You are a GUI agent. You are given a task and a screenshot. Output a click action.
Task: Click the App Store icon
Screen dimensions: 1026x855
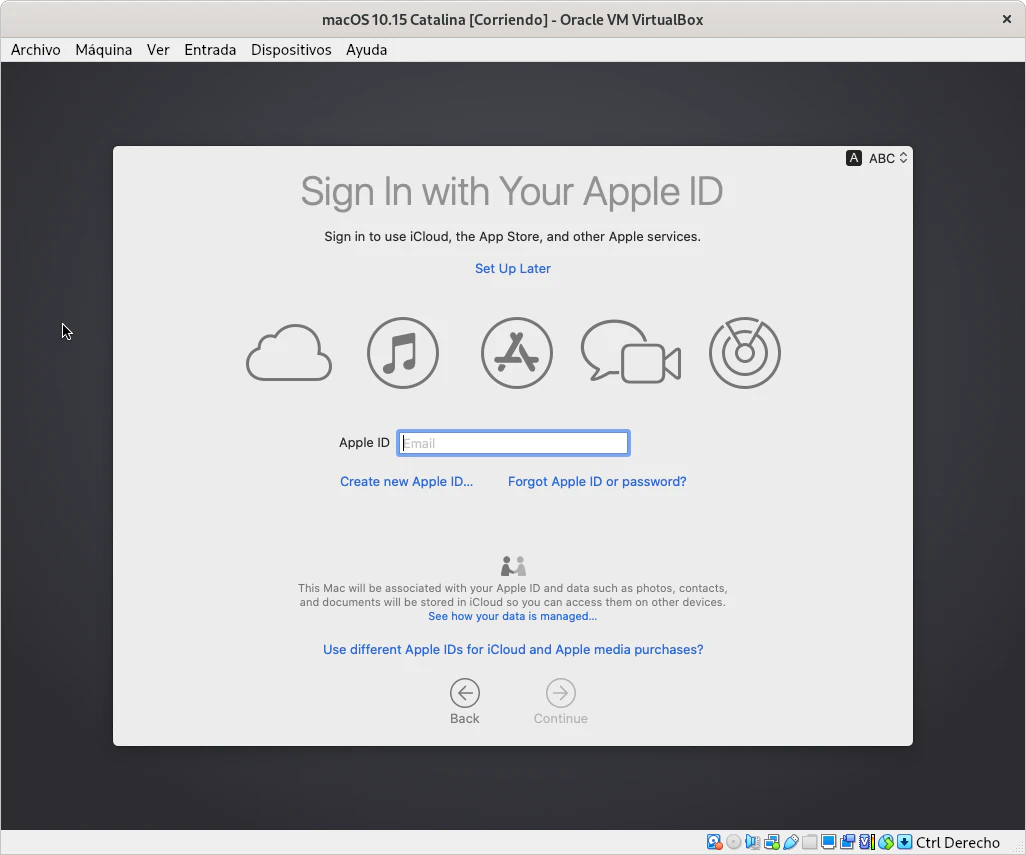[x=517, y=353]
